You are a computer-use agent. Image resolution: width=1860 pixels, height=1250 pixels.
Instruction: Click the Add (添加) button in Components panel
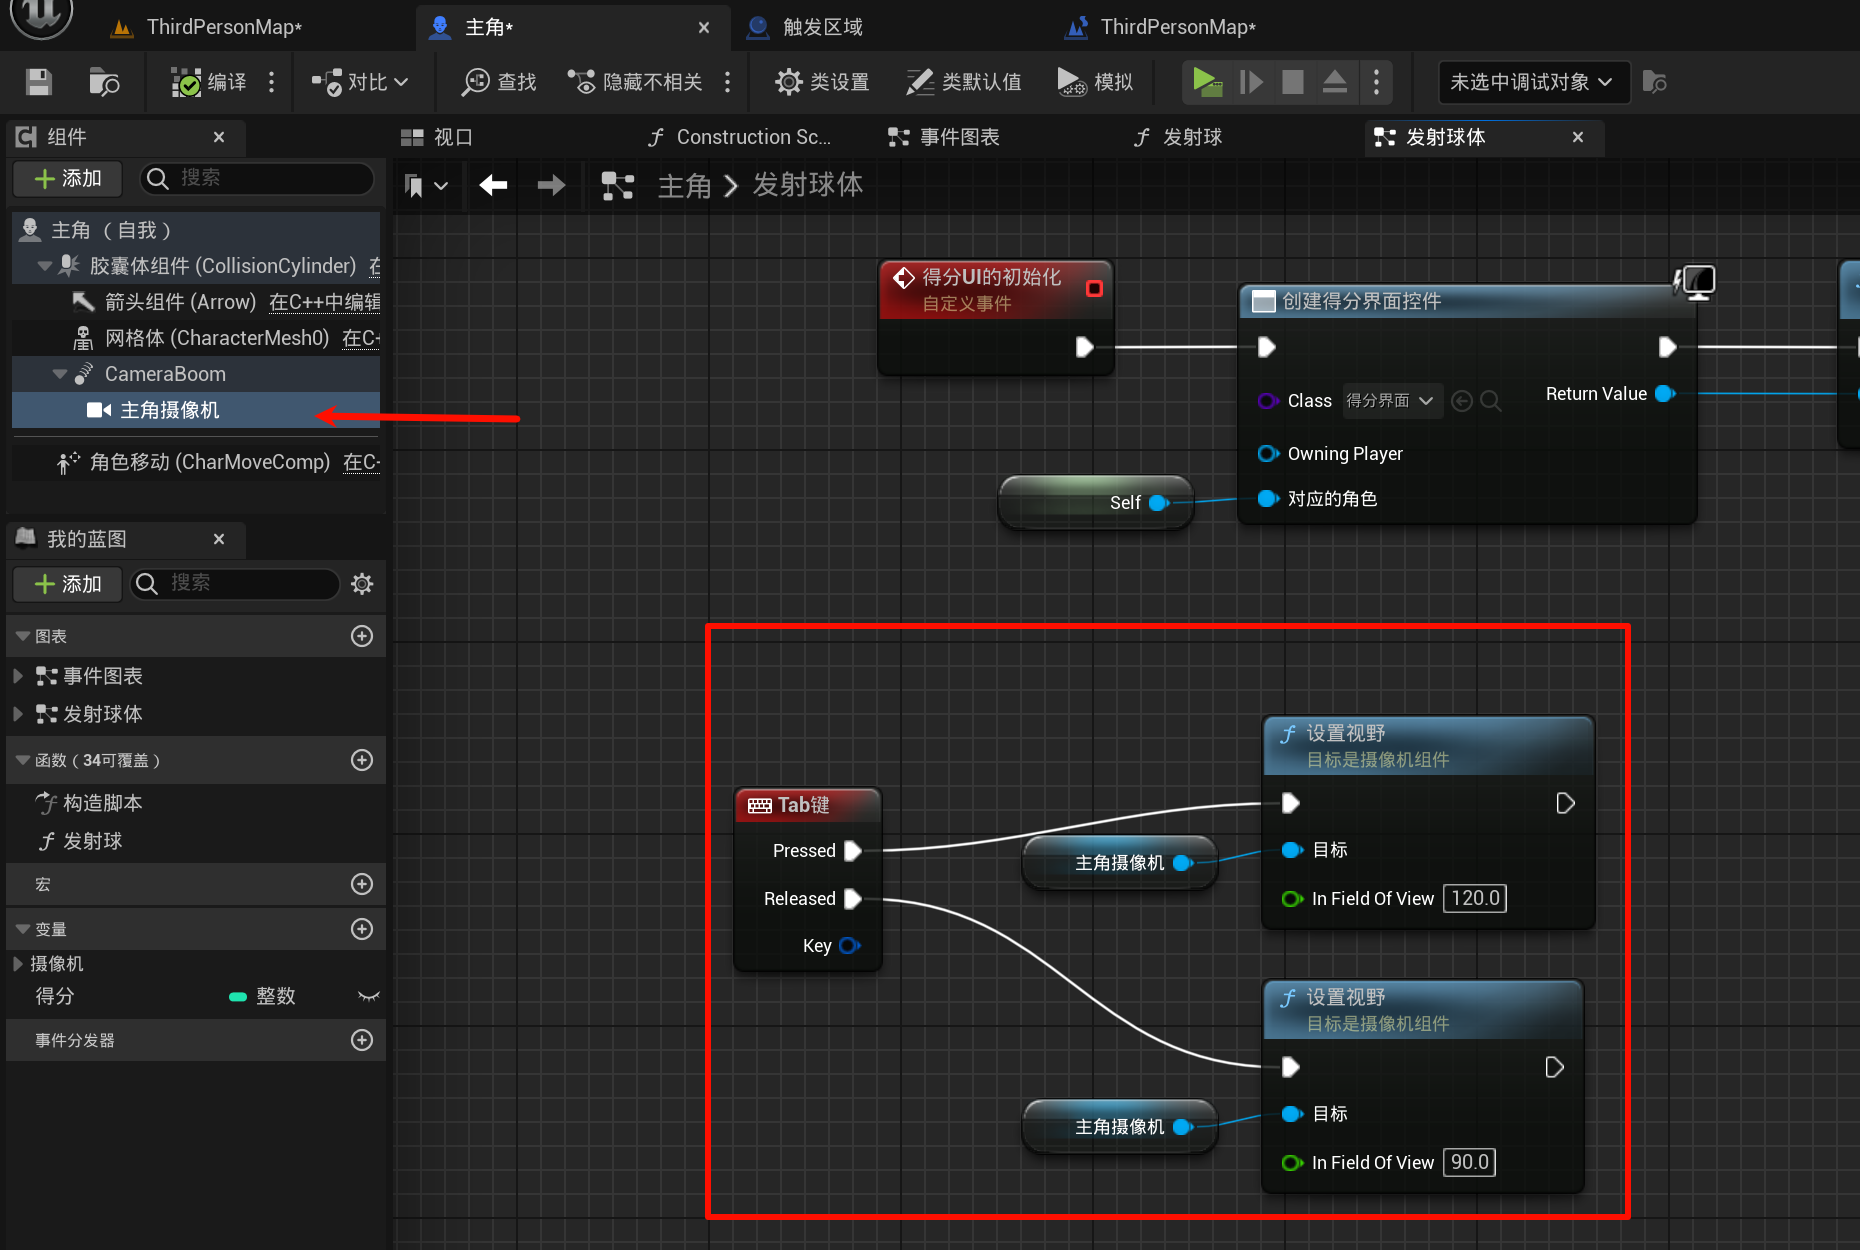68,178
